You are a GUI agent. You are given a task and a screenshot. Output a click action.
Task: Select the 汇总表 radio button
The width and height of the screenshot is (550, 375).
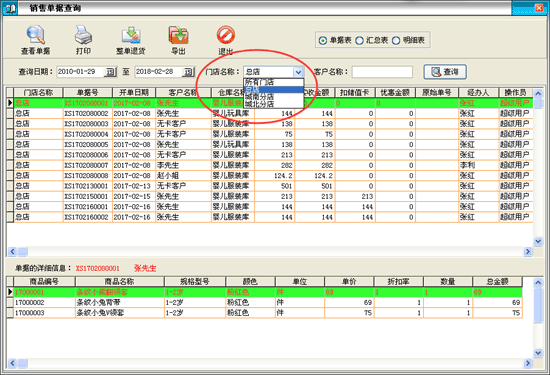coord(359,41)
